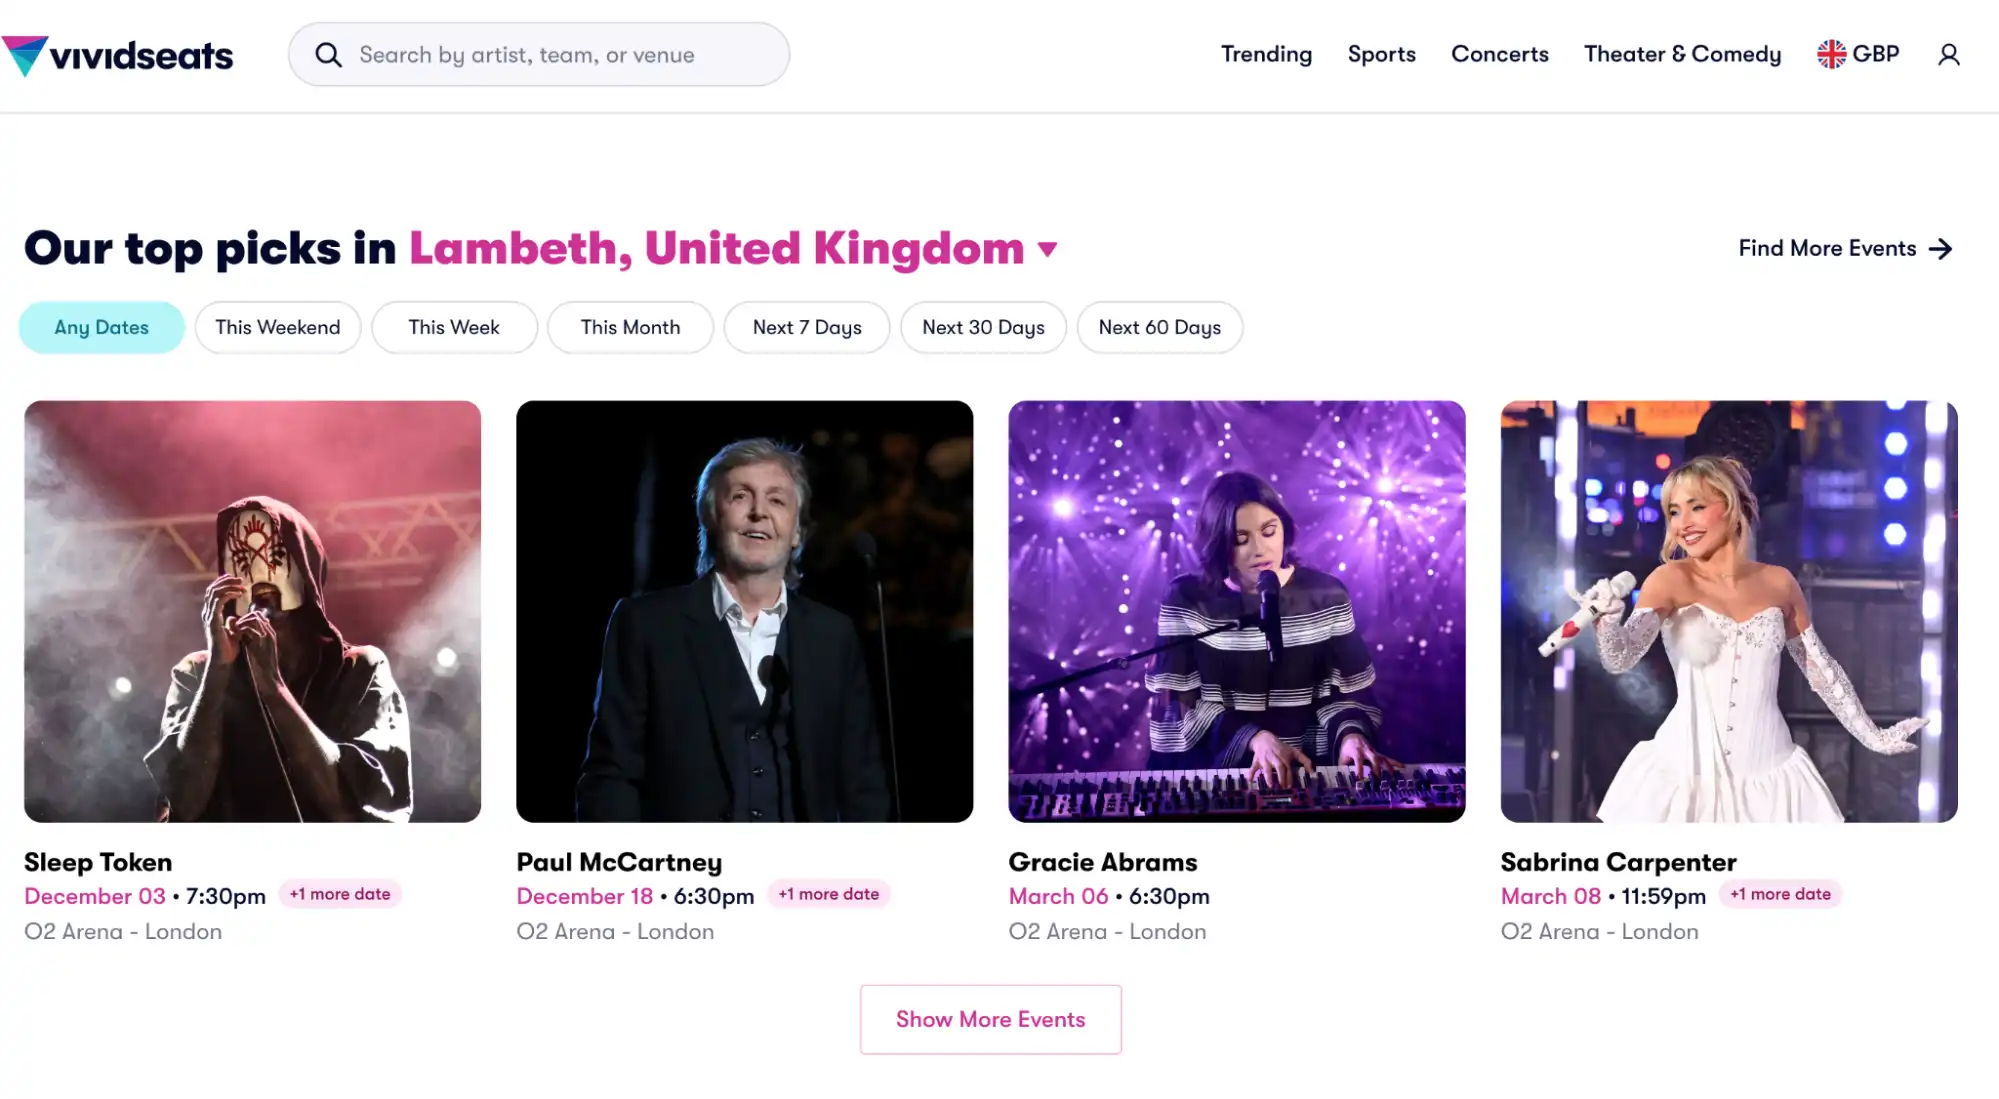The height and width of the screenshot is (1099, 1999).
Task: Expand '+1 more date' for Sleep Token
Action: 340,893
